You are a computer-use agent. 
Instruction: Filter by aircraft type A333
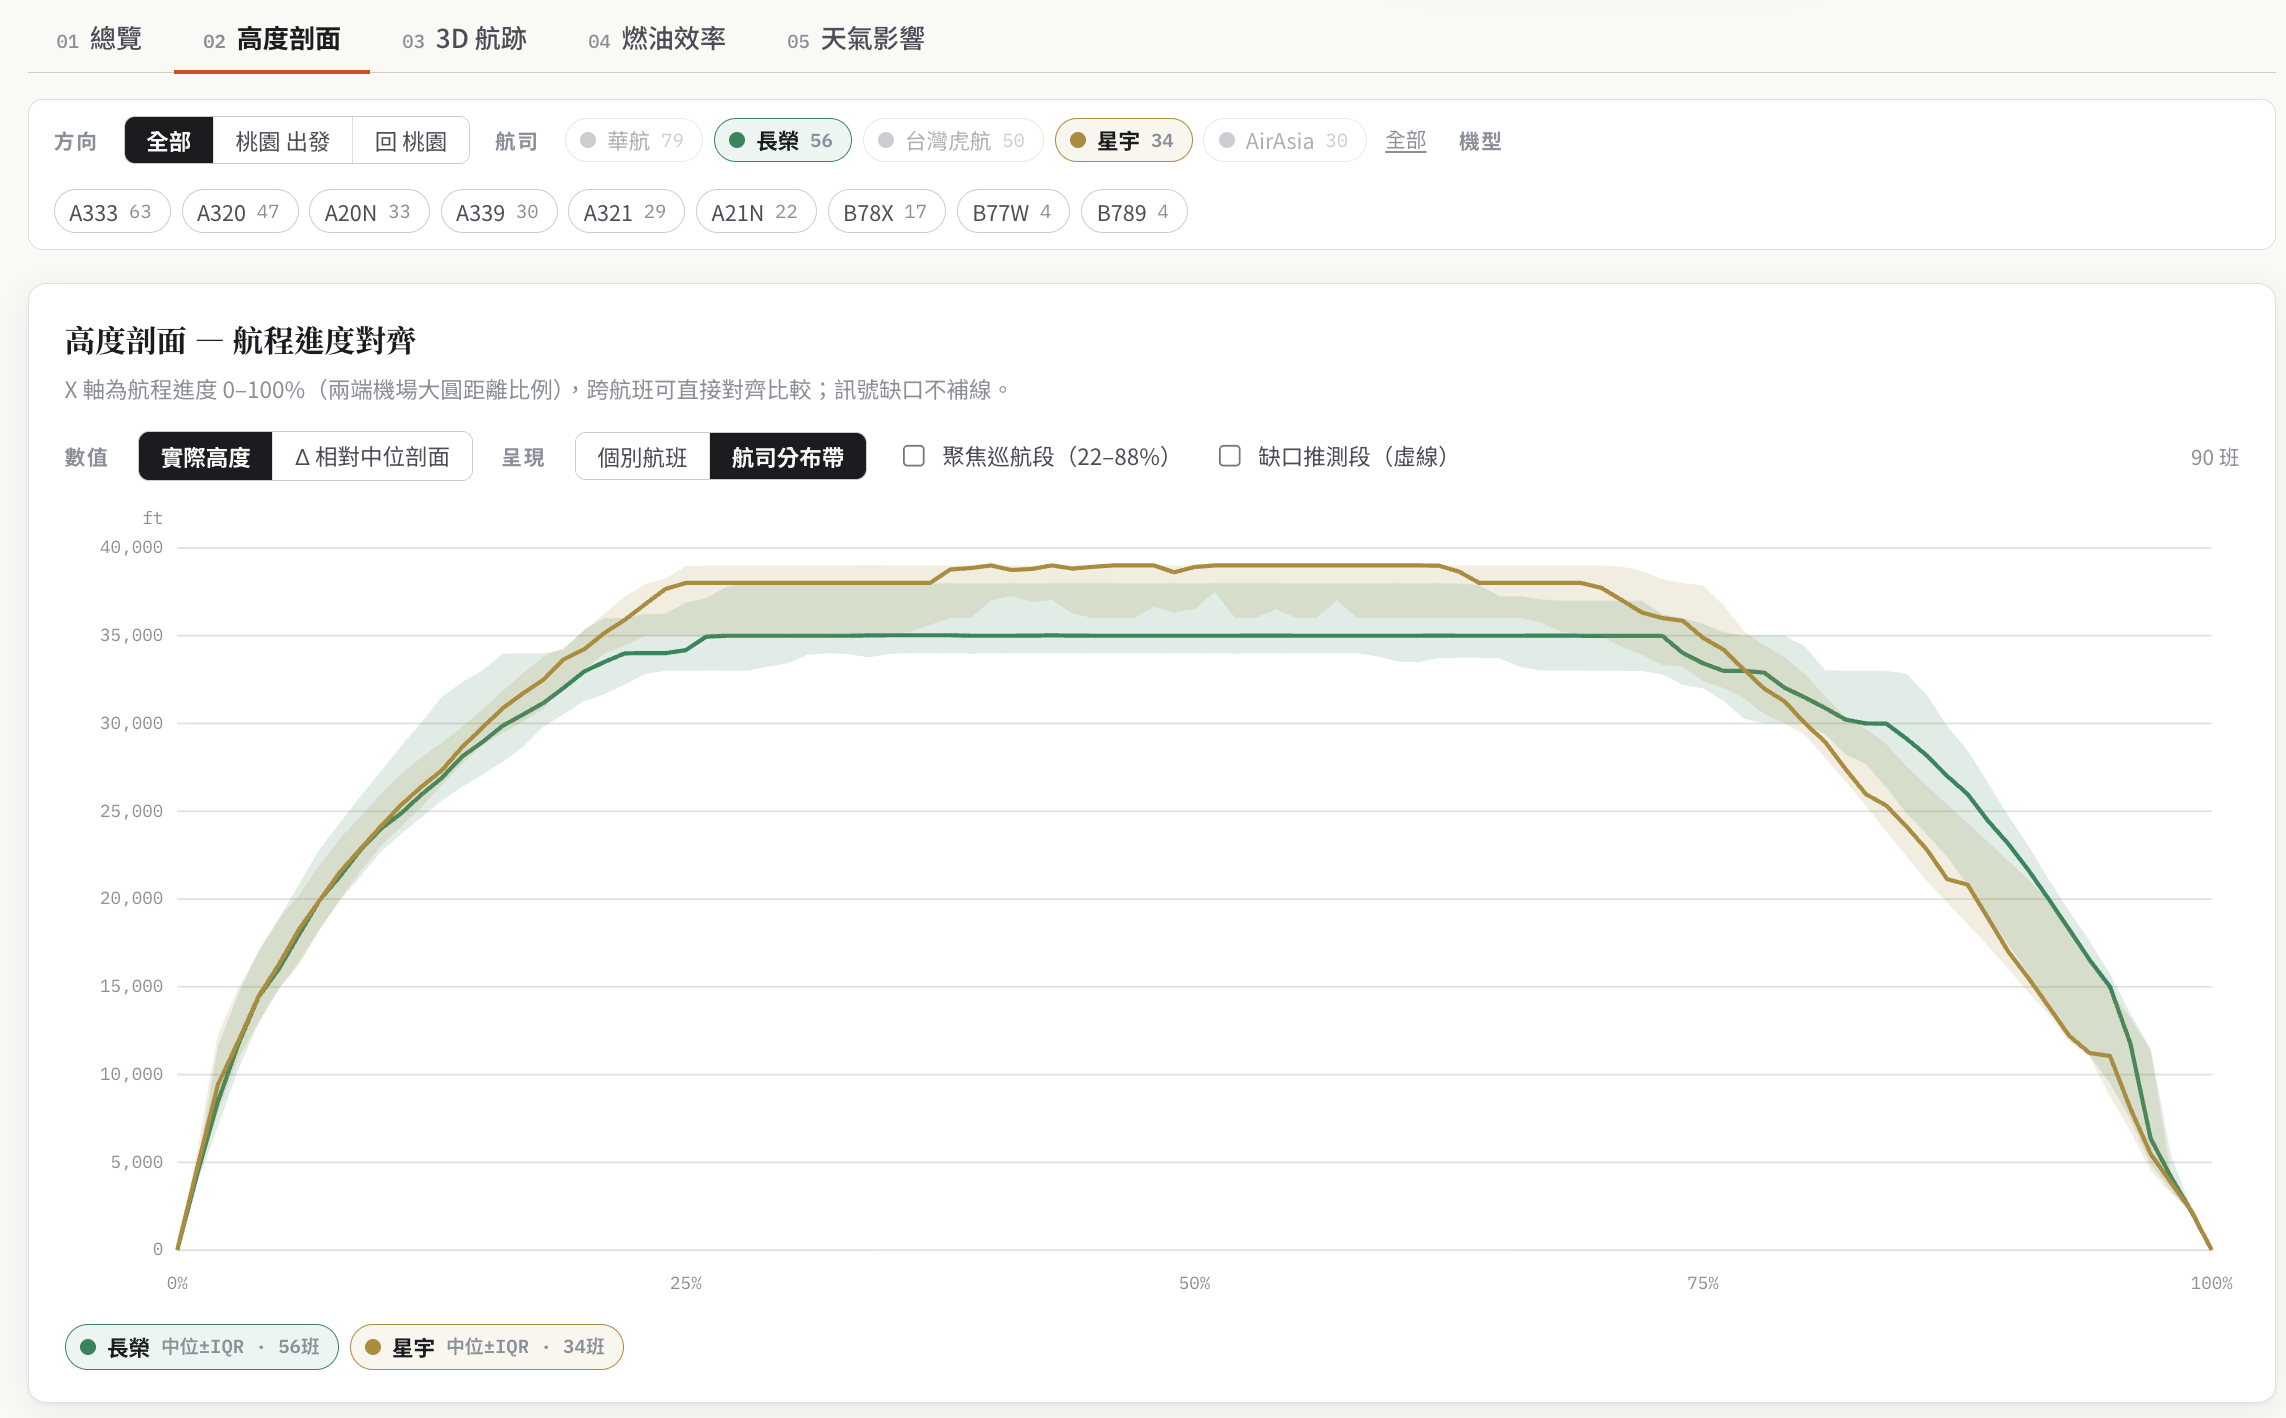[x=112, y=212]
